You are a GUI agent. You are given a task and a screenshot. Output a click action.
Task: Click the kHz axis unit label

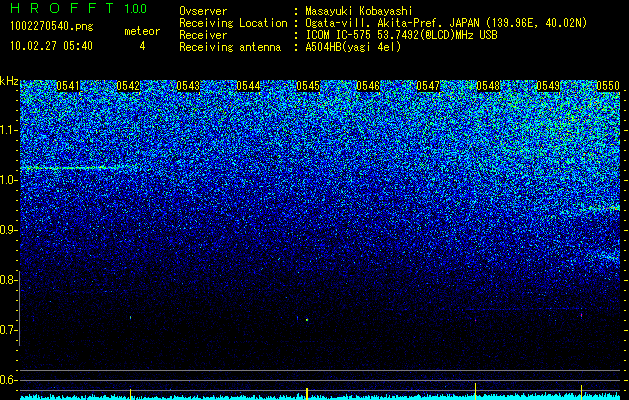point(9,81)
